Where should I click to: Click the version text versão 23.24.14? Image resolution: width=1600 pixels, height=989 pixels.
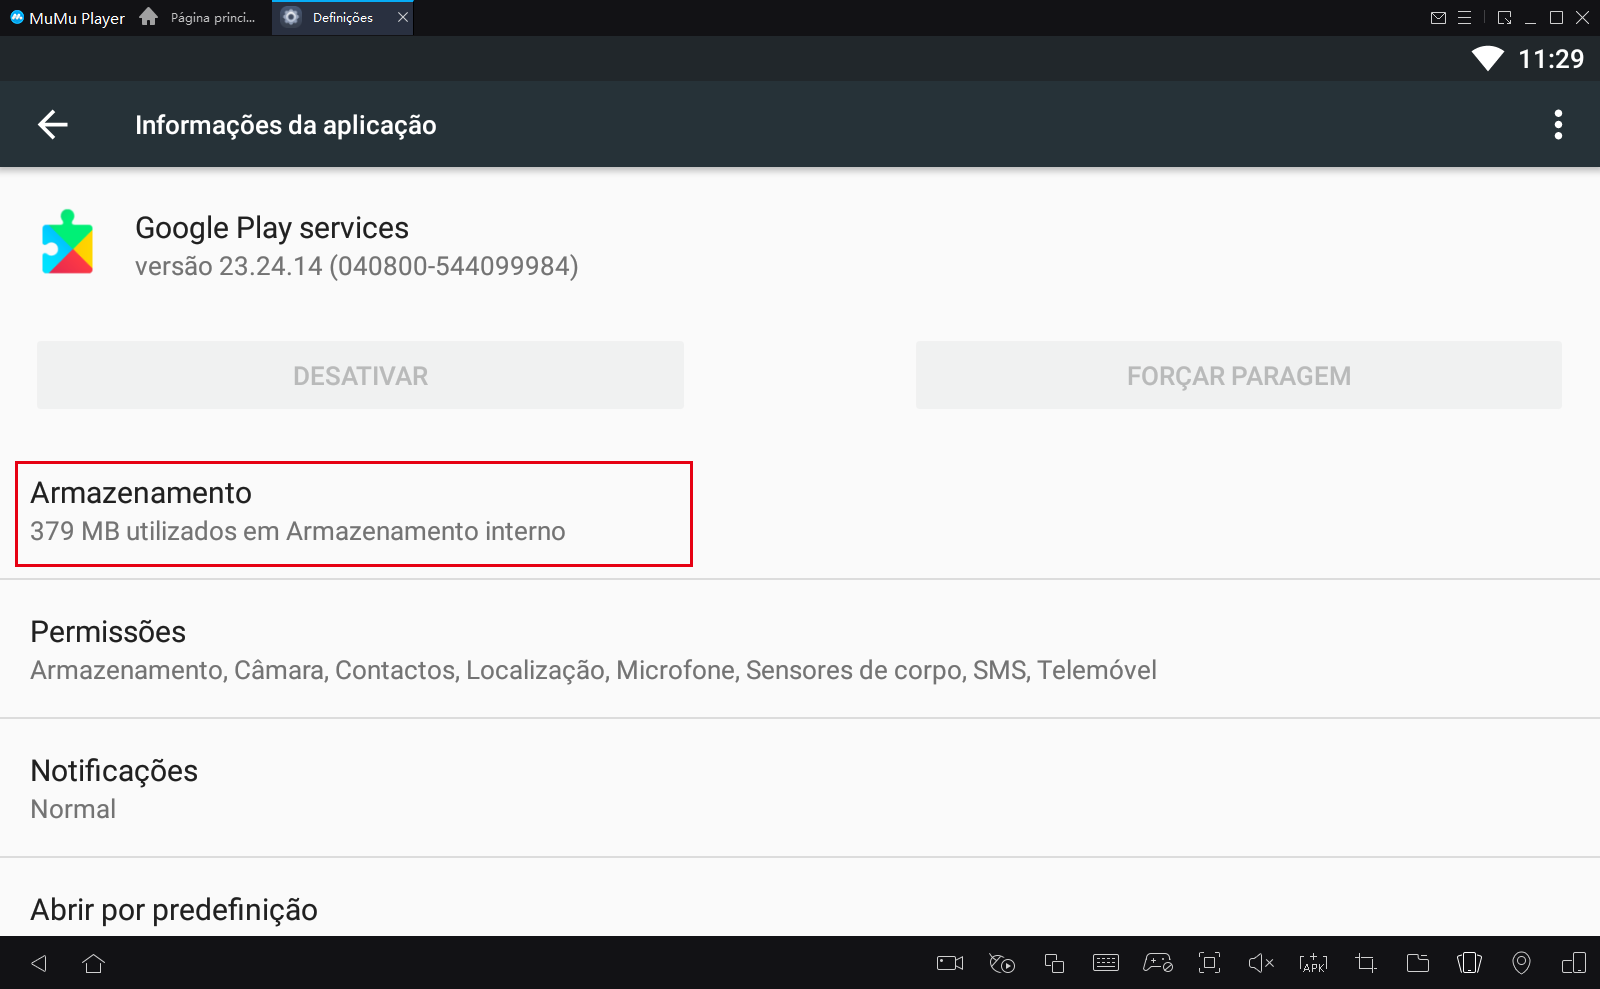pyautogui.click(x=357, y=266)
